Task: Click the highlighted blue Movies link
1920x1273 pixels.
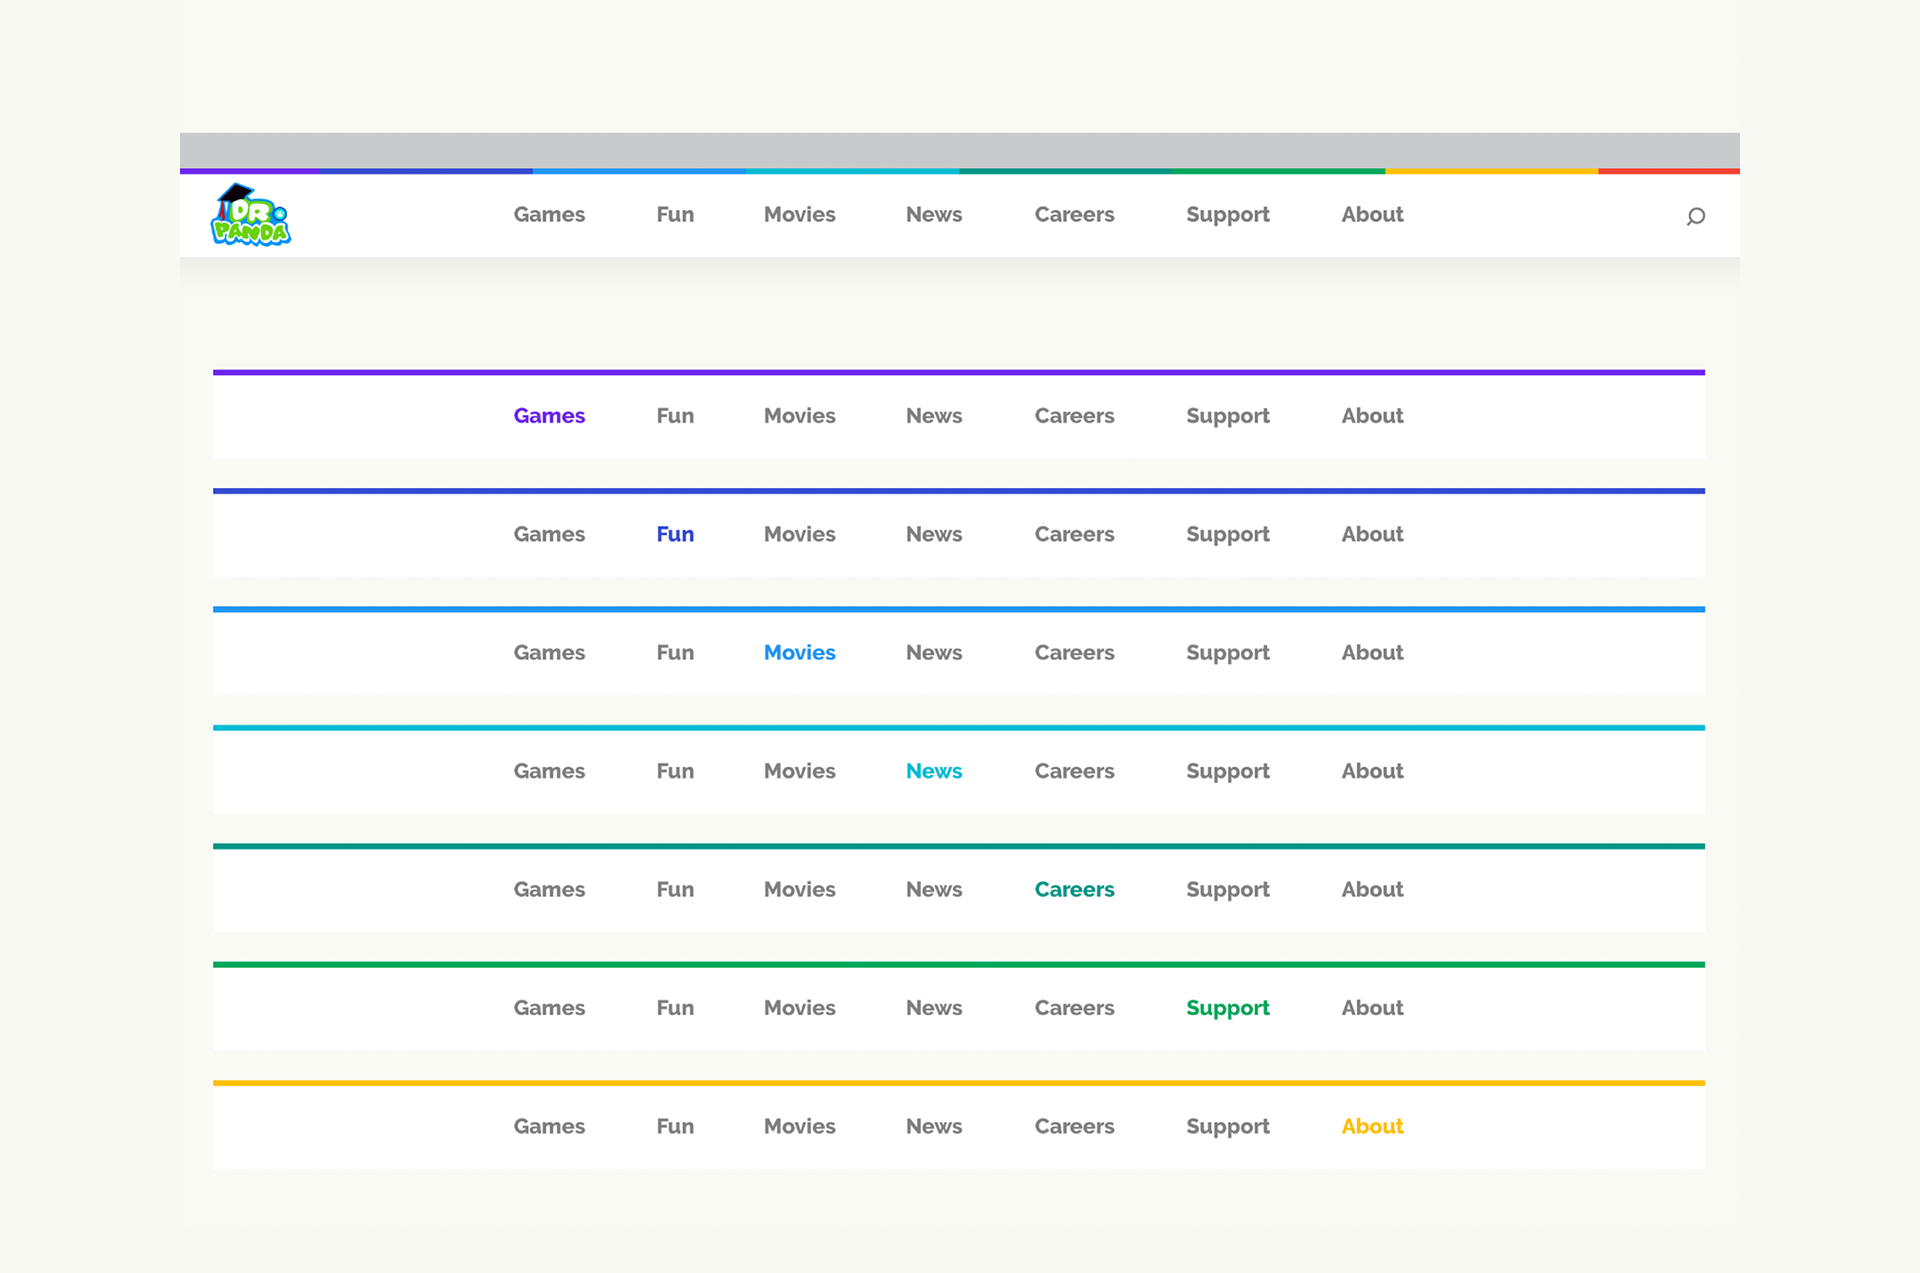Action: tap(799, 652)
